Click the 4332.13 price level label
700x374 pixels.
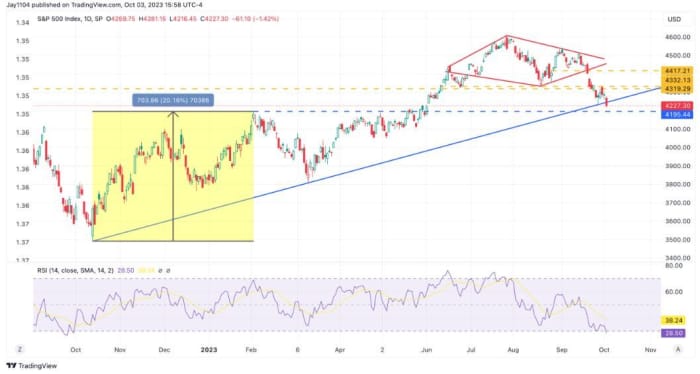677,80
